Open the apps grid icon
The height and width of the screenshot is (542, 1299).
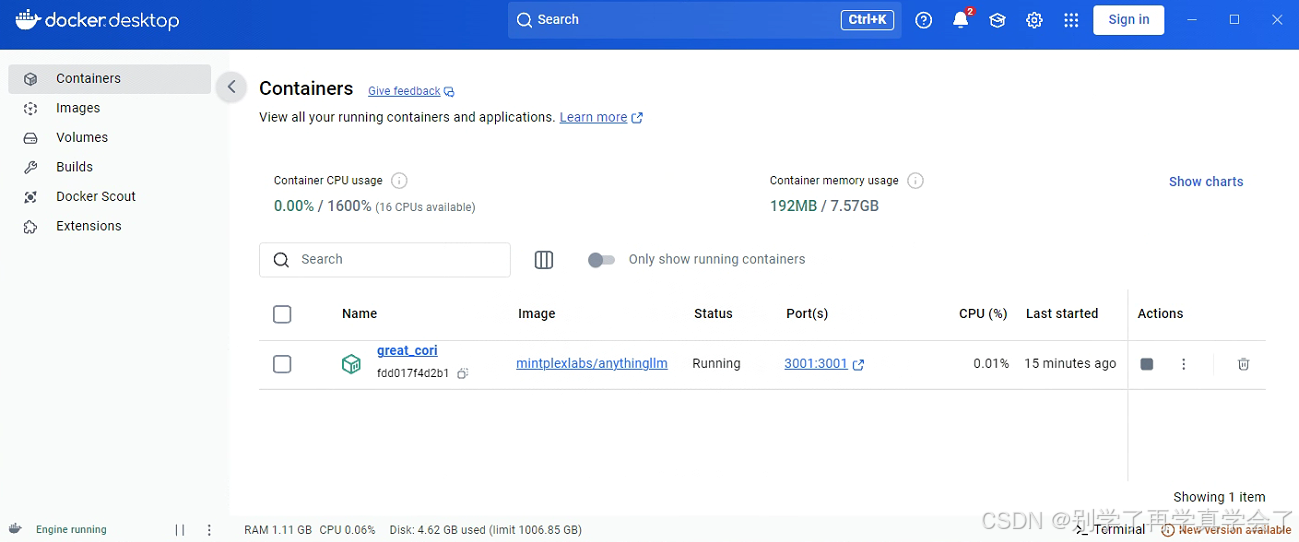pos(1071,20)
